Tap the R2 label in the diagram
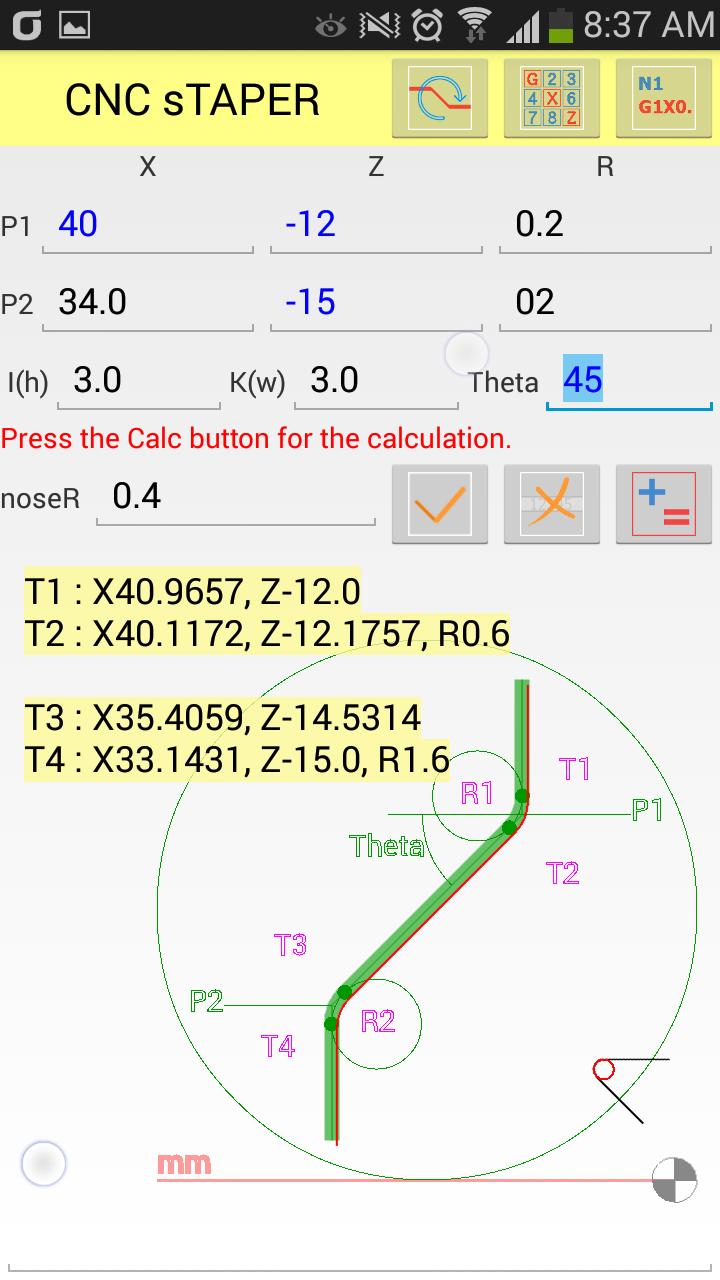720x1280 pixels. (378, 1021)
